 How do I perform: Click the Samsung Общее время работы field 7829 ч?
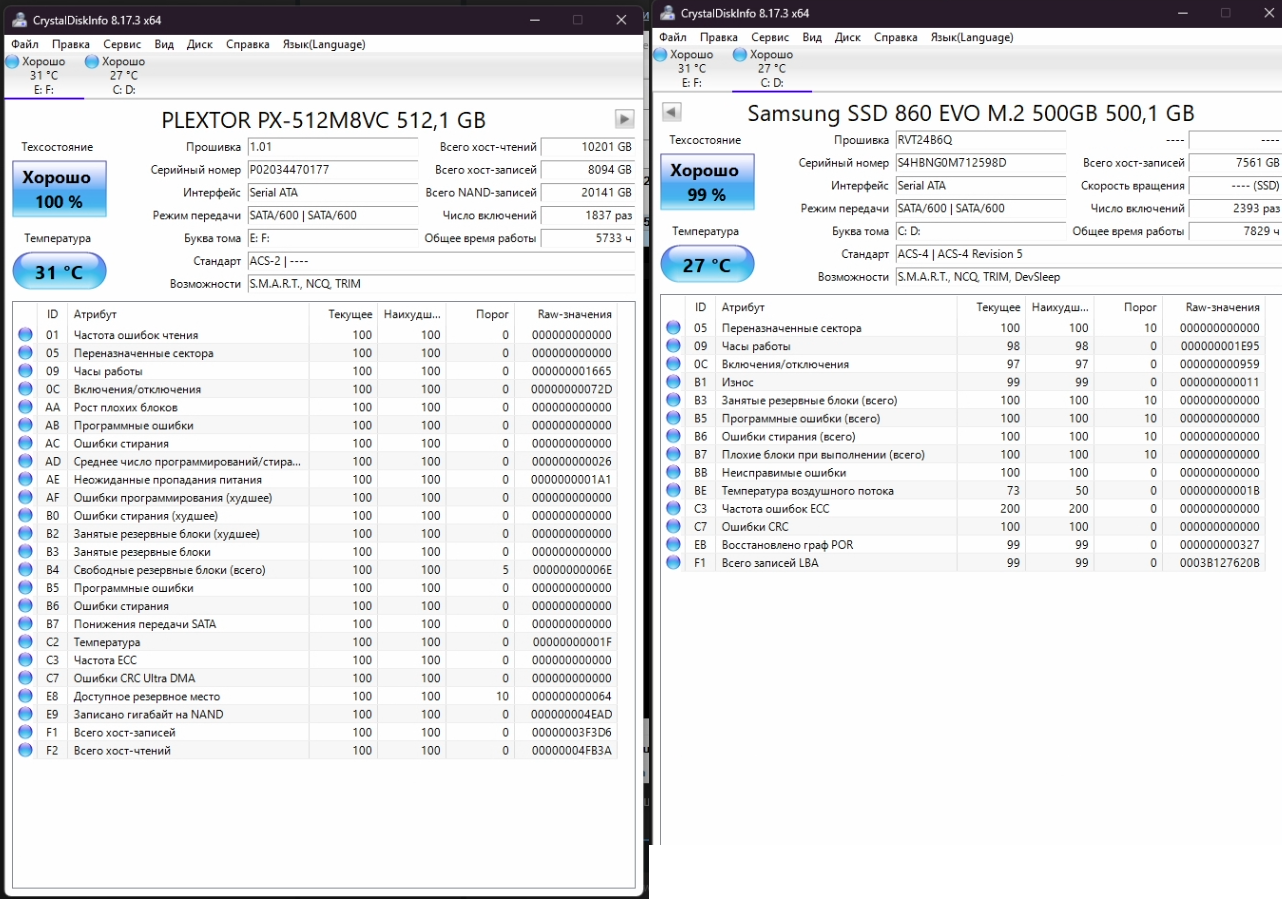(1235, 231)
